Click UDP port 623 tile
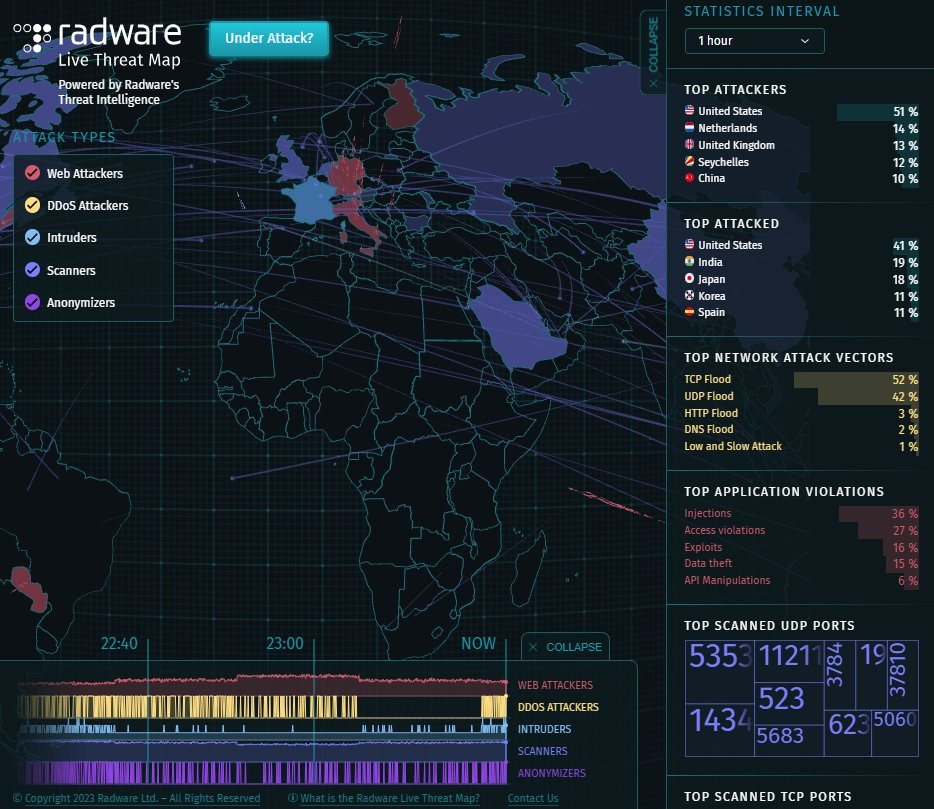Viewport: 934px width, 809px height. coord(848,733)
